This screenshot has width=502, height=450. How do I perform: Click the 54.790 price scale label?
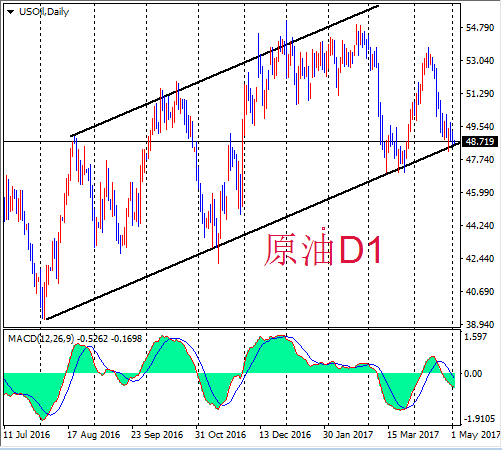(x=480, y=27)
